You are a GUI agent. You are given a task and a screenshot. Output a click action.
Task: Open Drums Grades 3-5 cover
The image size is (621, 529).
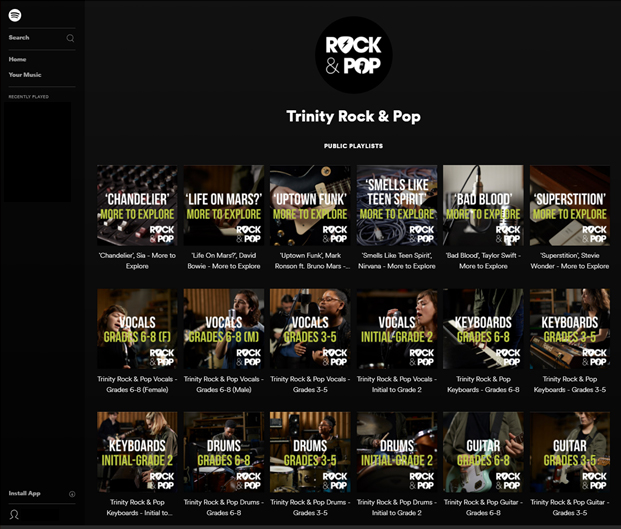point(310,452)
